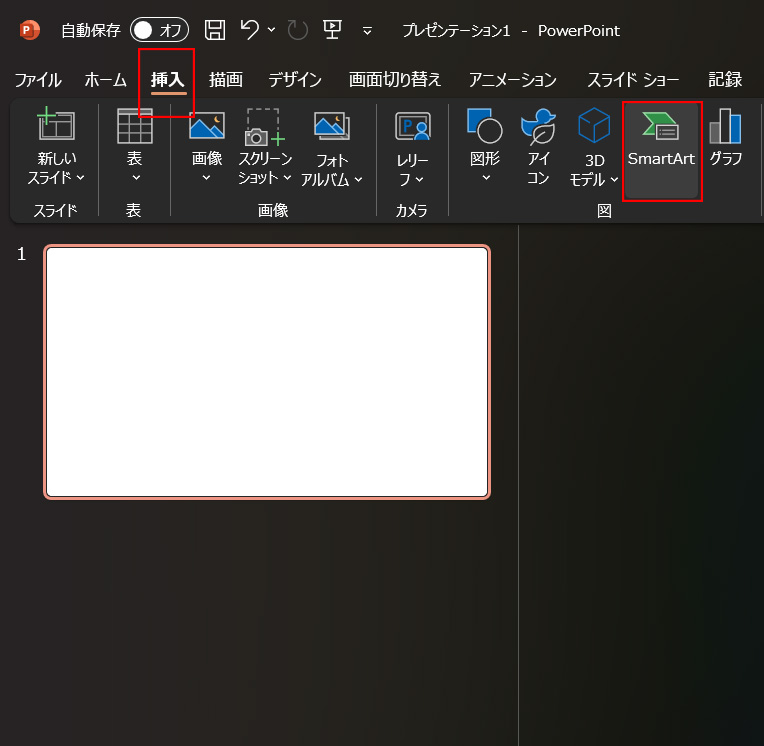Expand the 新しいスライド layout dropdown arrow
The width and height of the screenshot is (764, 746).
[x=81, y=178]
